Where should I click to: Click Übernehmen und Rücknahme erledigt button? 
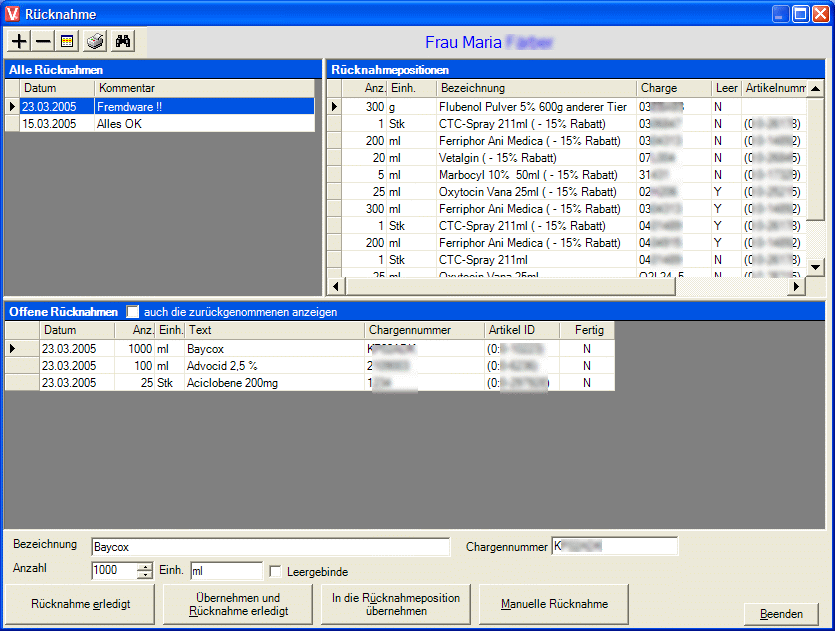238,604
